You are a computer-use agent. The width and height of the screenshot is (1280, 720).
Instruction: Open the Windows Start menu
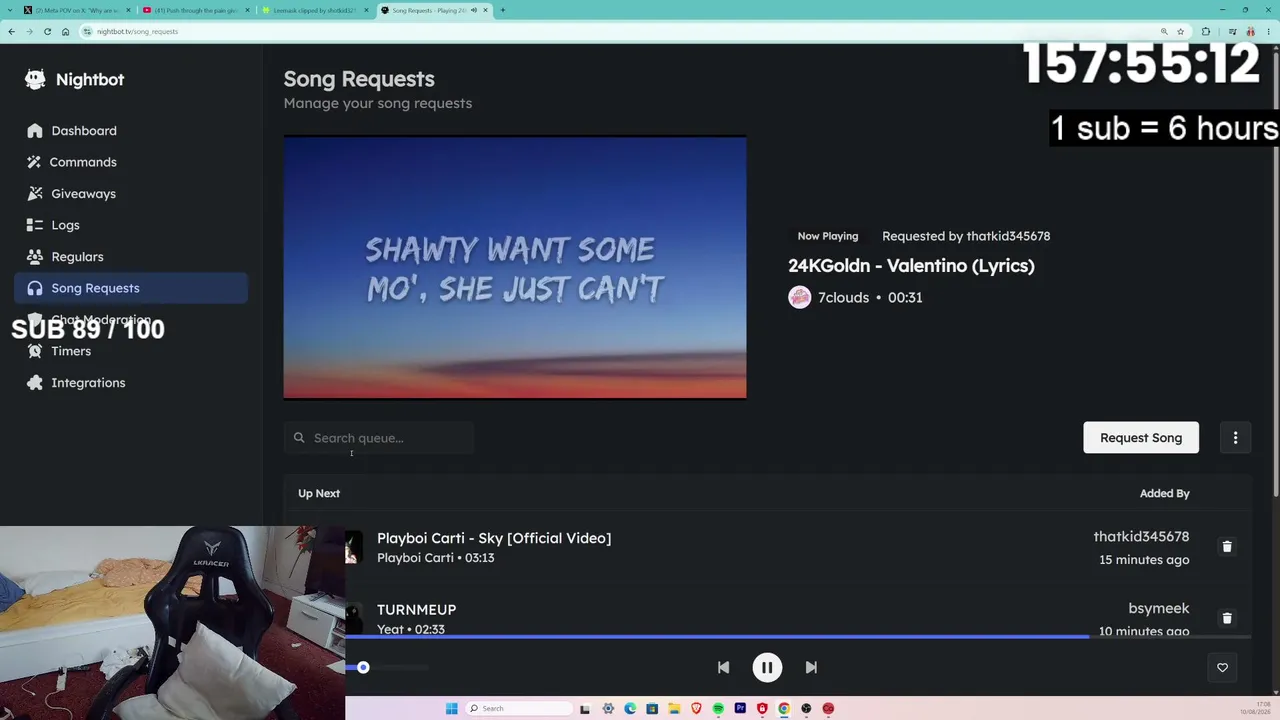452,709
